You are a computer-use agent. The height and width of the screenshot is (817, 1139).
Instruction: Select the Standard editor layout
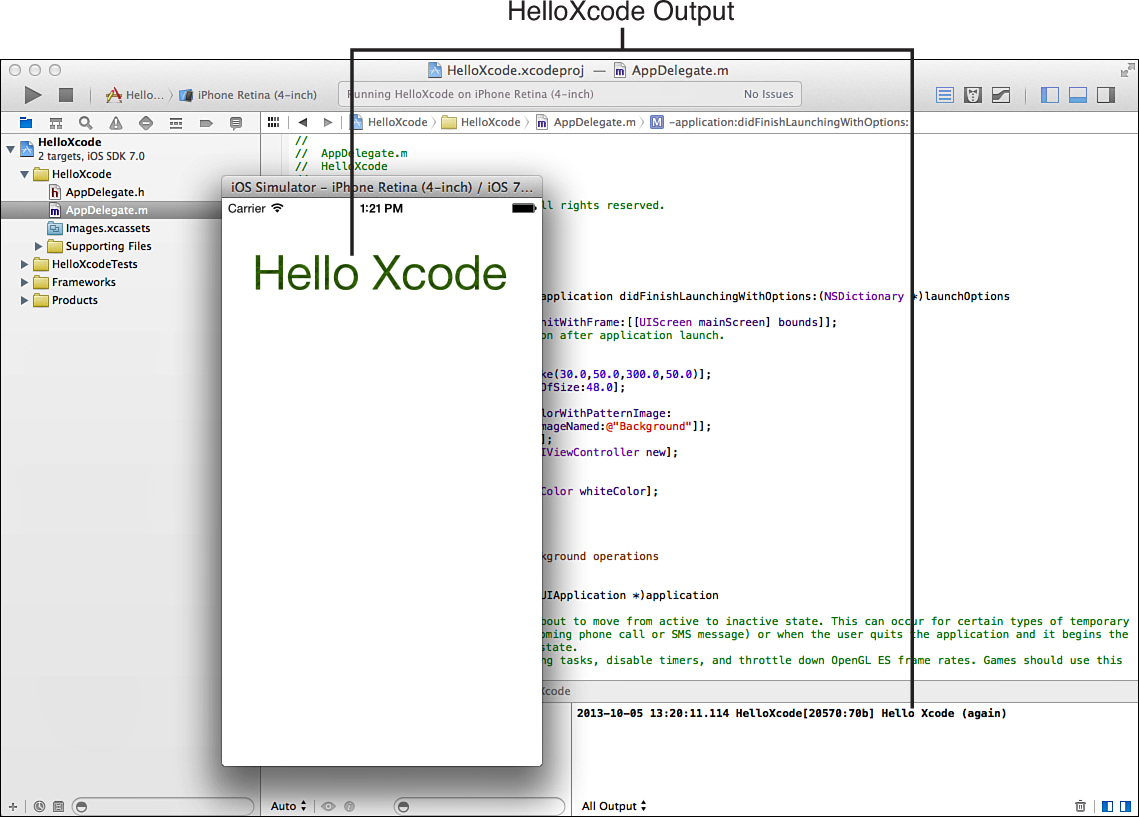(944, 95)
